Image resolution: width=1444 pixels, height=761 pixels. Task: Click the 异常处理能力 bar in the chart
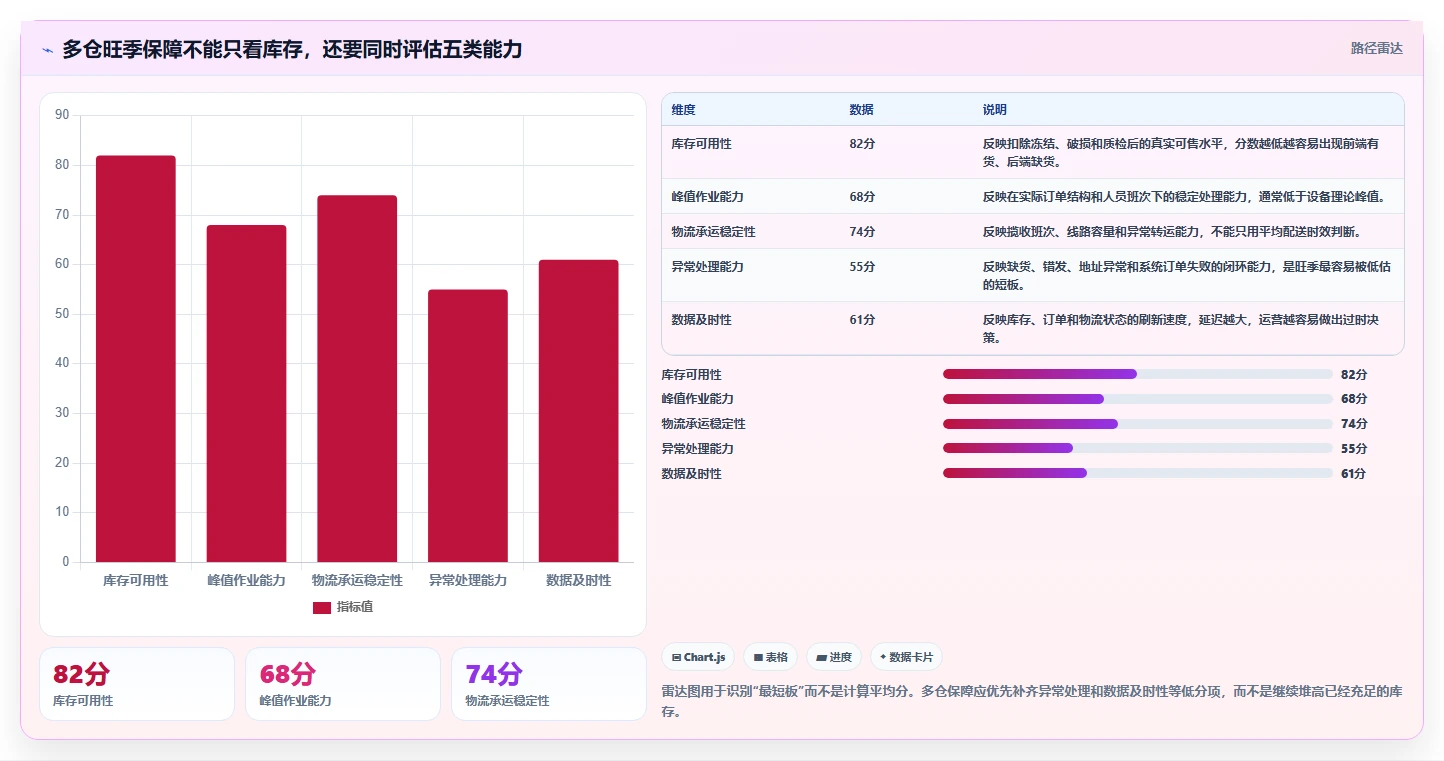[468, 426]
